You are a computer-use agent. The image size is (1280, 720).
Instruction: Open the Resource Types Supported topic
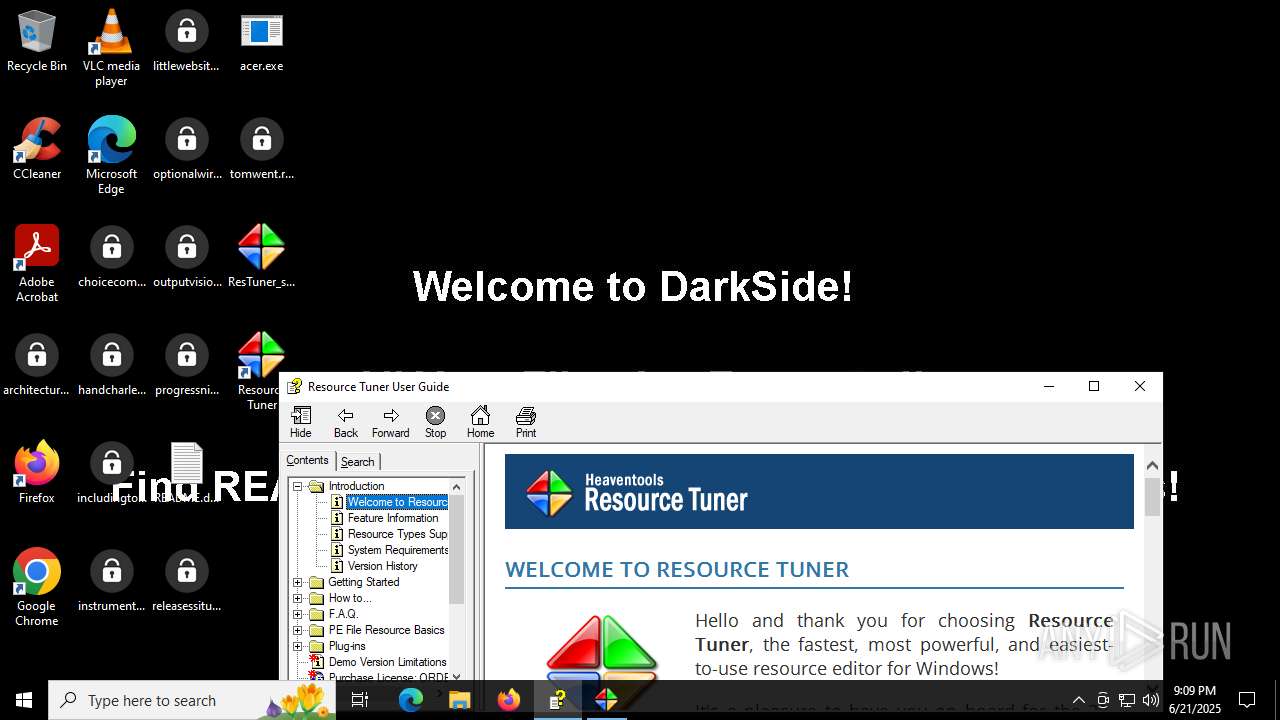pyautogui.click(x=397, y=534)
